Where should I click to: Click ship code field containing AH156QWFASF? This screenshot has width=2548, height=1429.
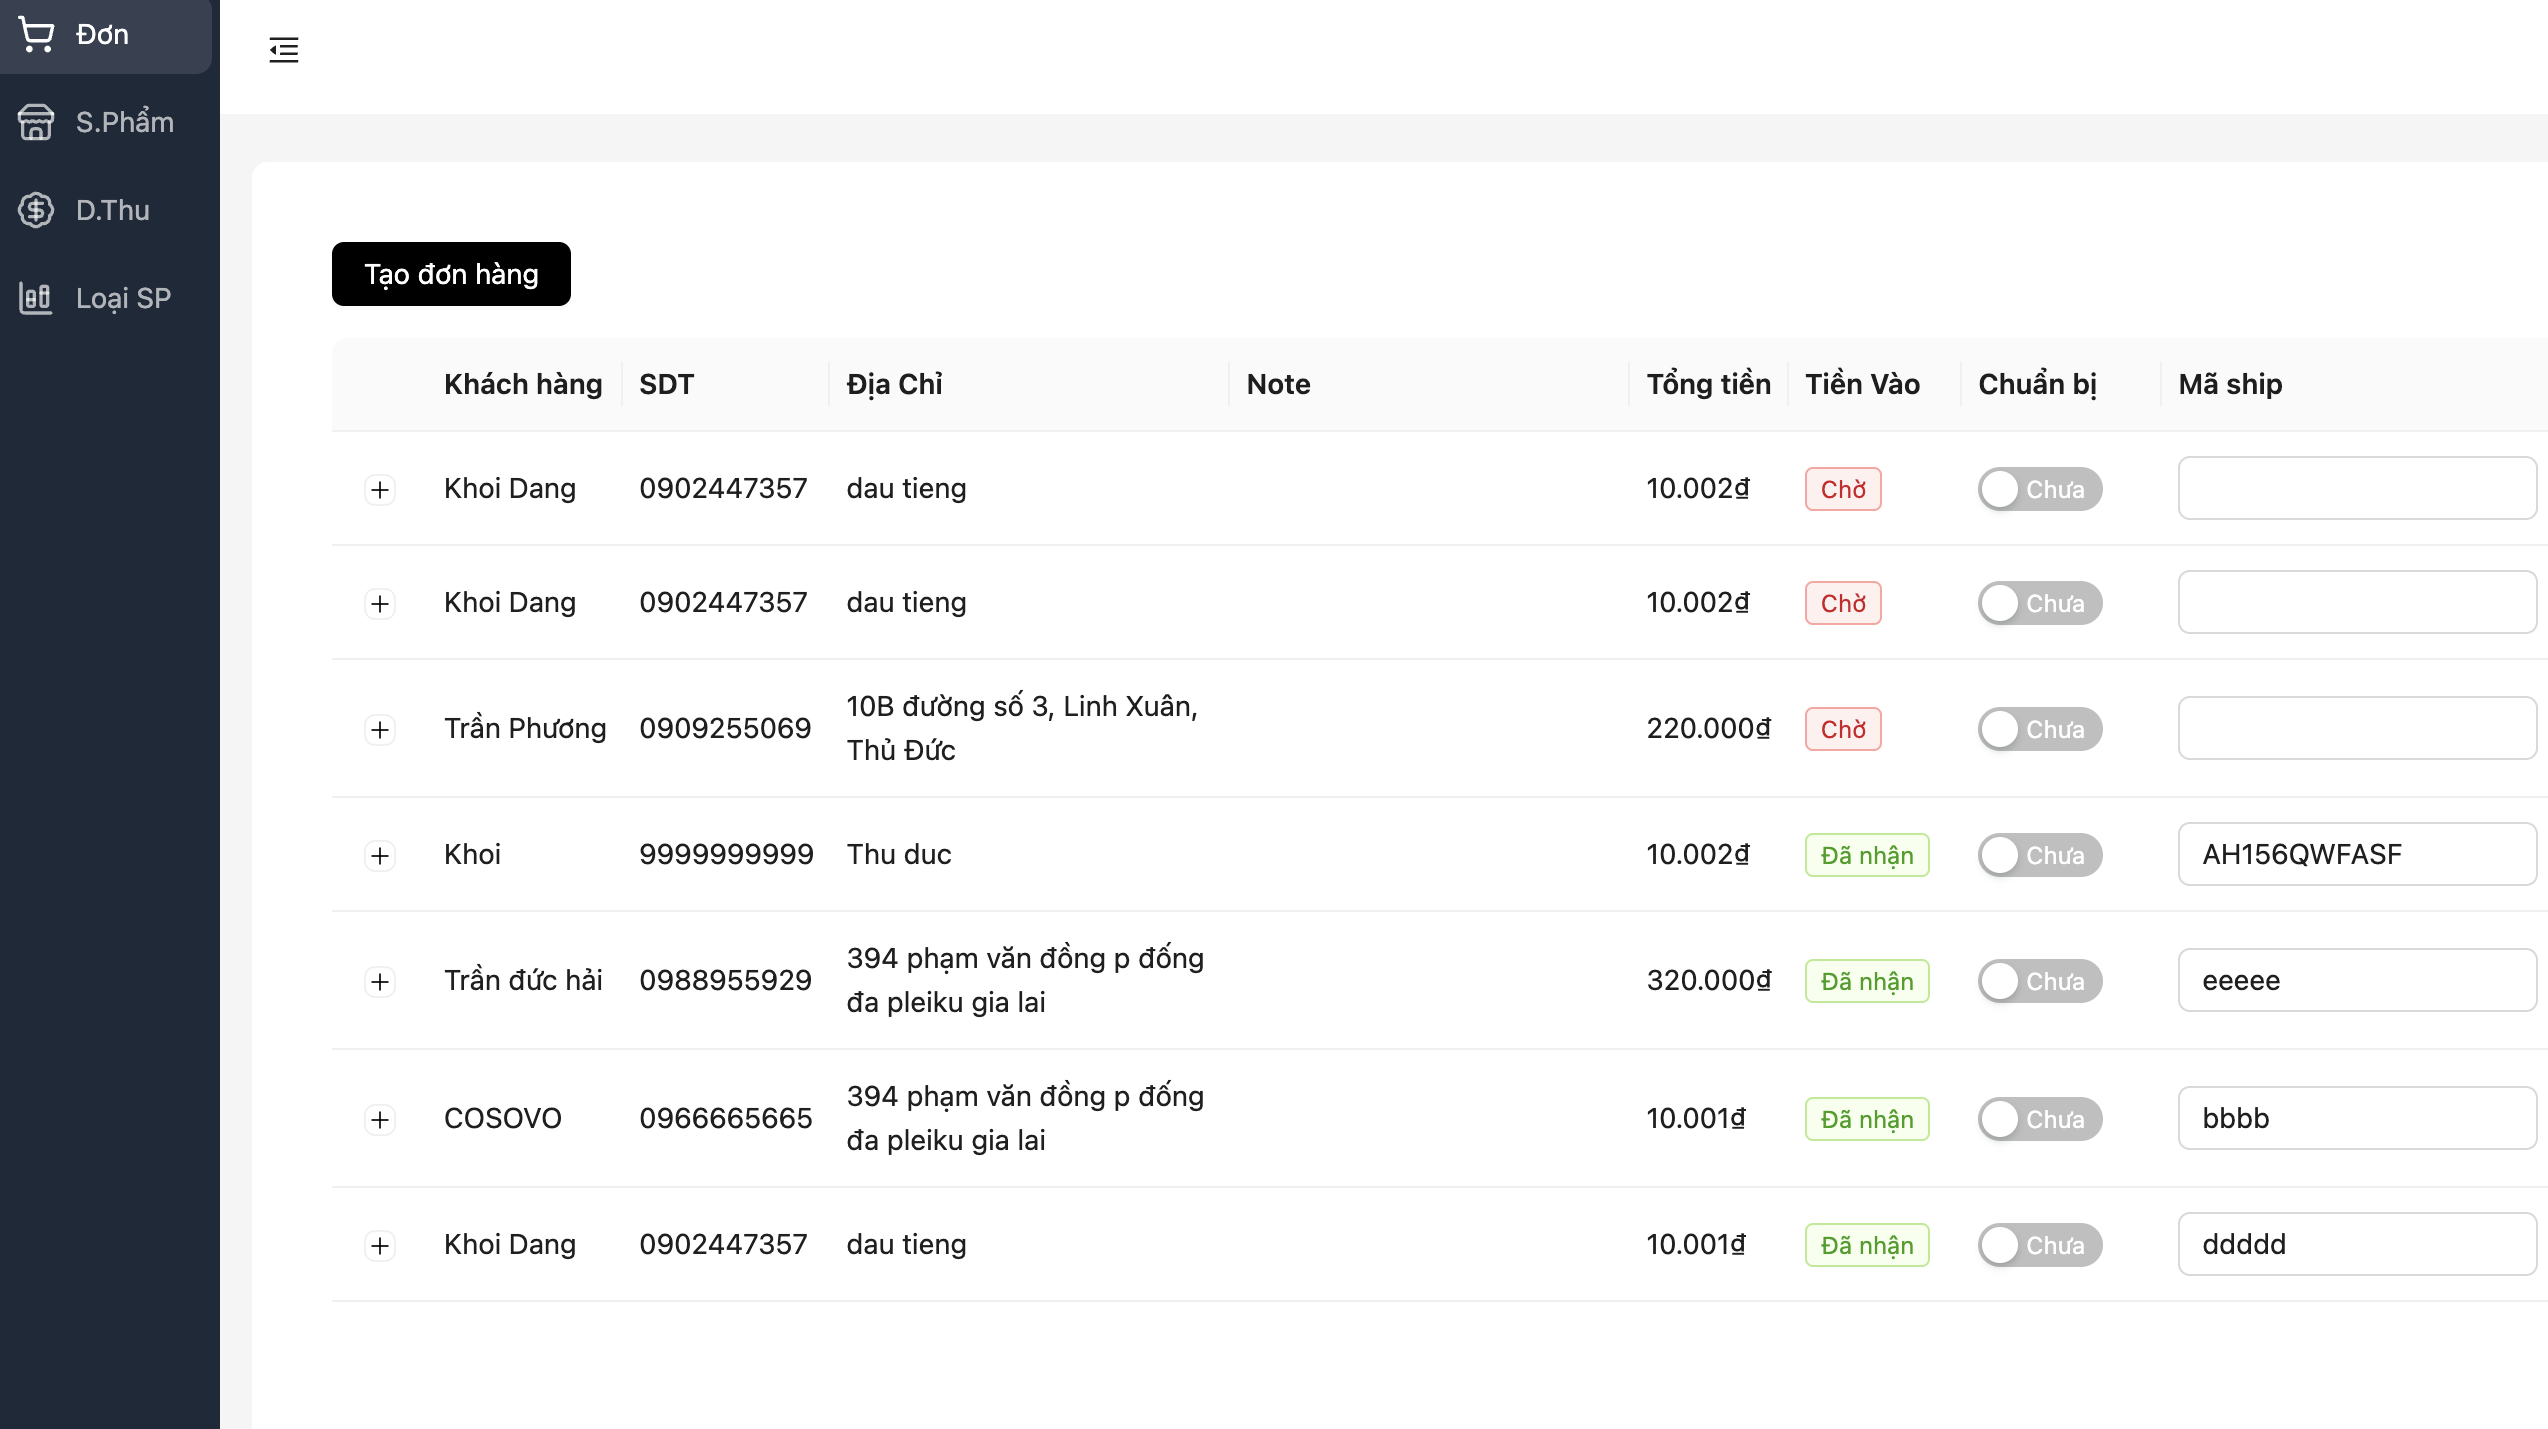(2356, 854)
